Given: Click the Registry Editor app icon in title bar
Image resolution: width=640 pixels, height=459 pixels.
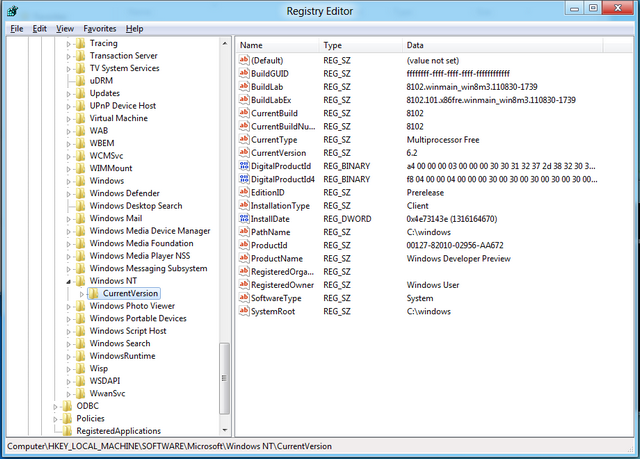Looking at the screenshot, I should 13,11.
